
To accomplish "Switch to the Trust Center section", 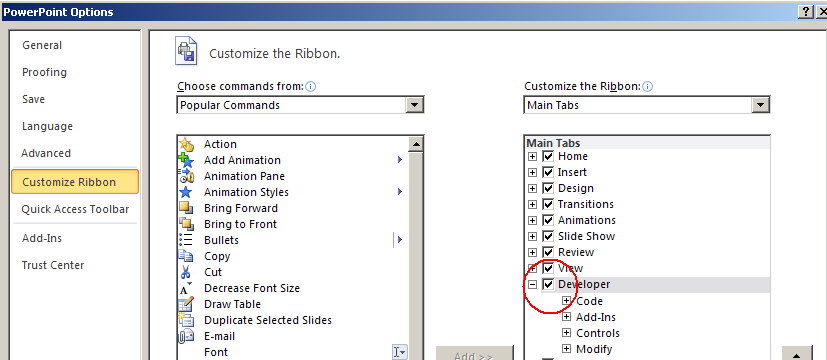I will (53, 265).
